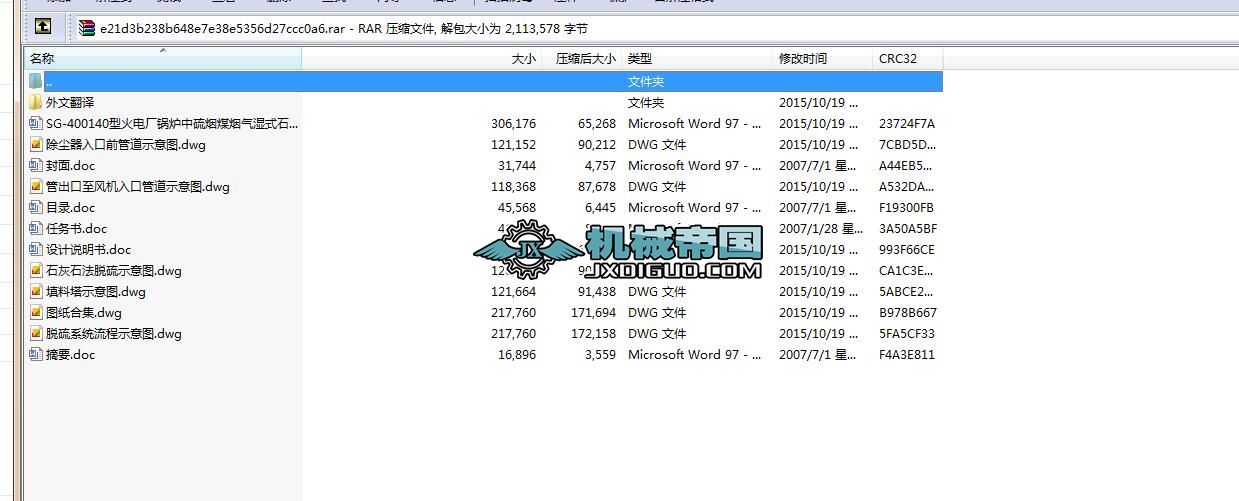Sort by 修改时间 column header

pos(823,59)
